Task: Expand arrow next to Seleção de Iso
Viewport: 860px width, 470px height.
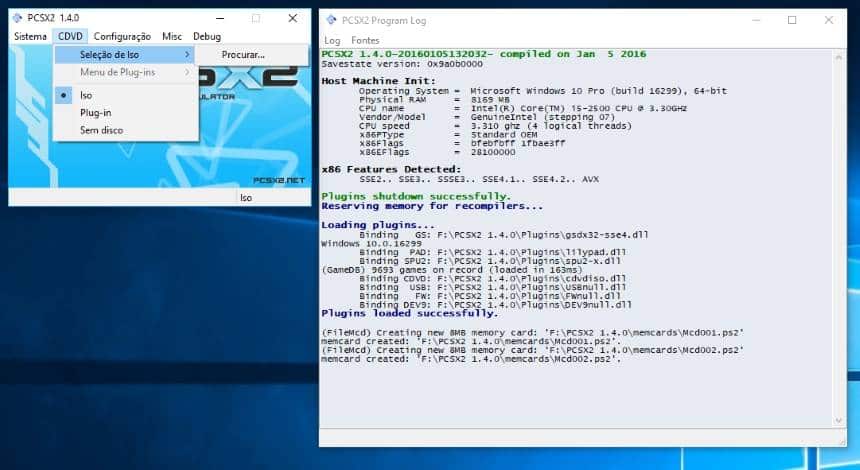Action: point(187,54)
